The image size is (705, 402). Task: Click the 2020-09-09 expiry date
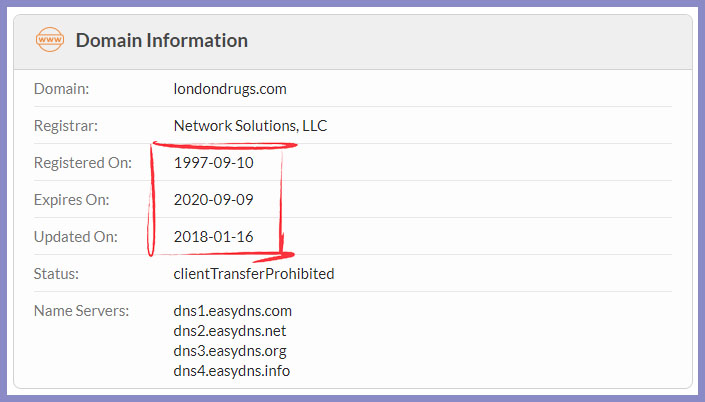coord(214,200)
